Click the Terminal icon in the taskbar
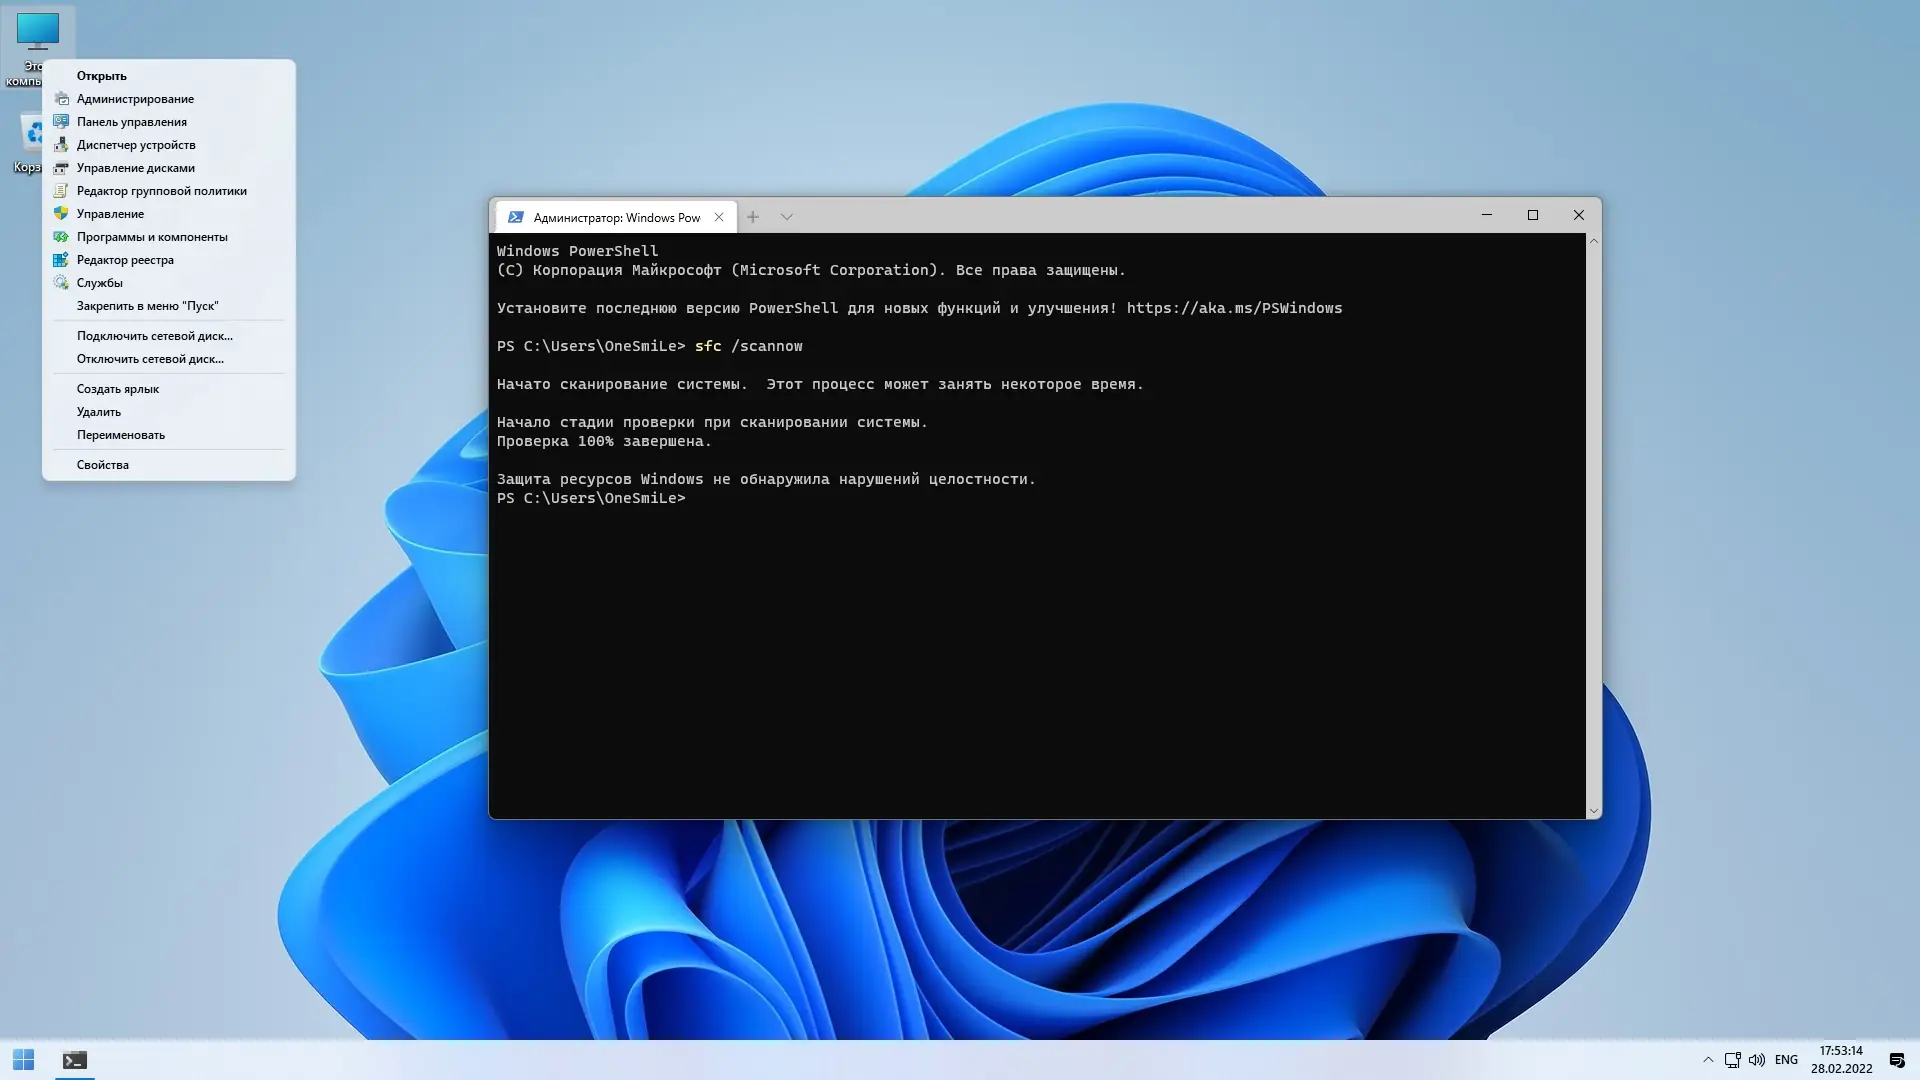 click(75, 1060)
